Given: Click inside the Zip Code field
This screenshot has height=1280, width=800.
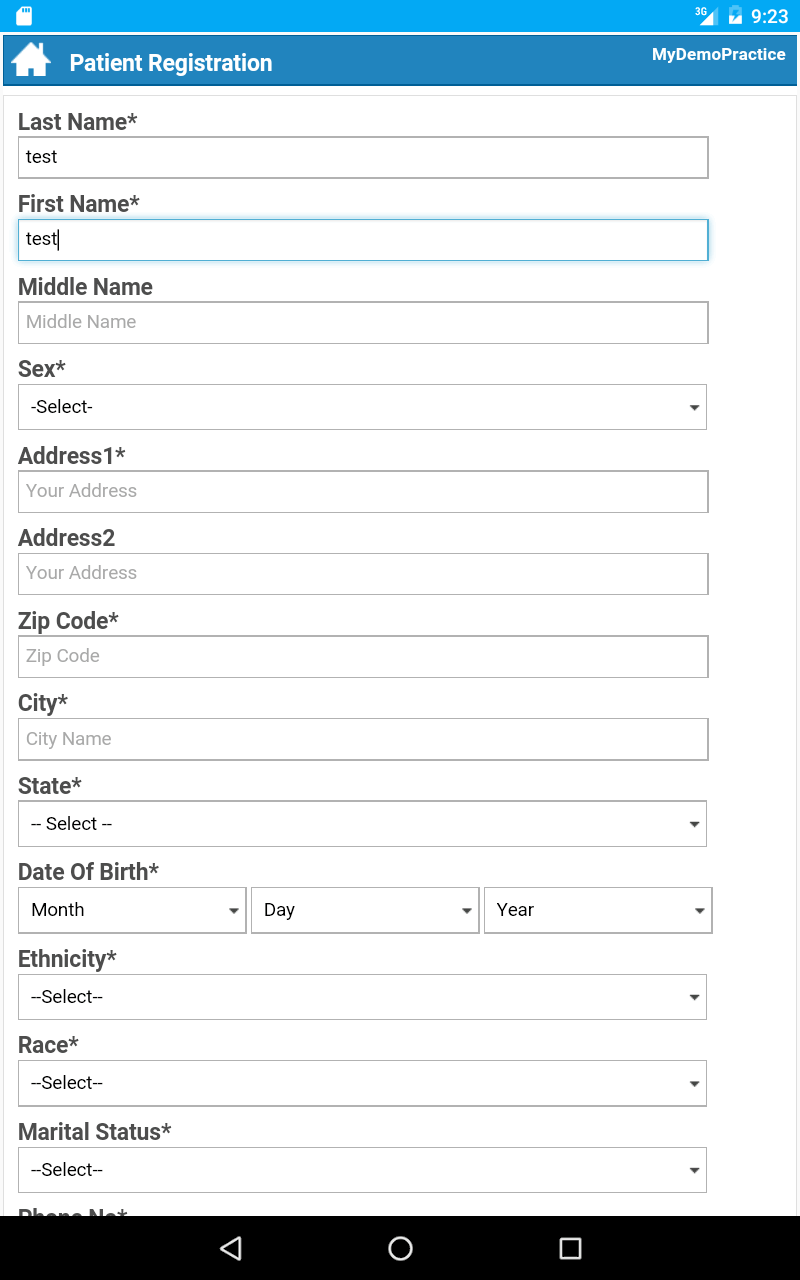Looking at the screenshot, I should [x=362, y=656].
